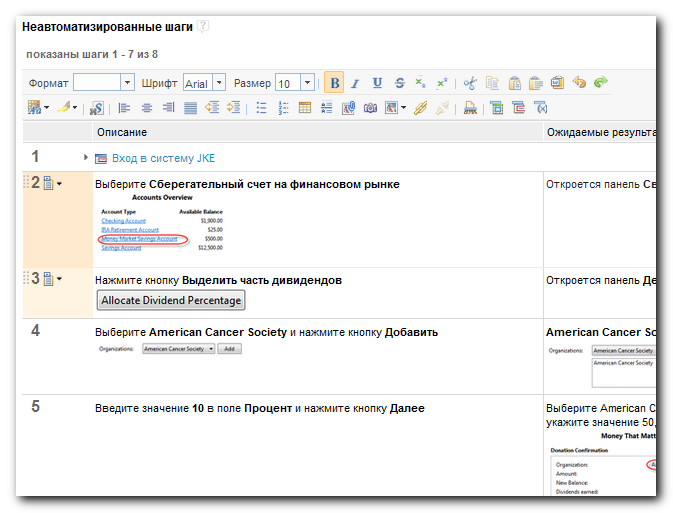Click Checking Account link in step 2
The image size is (673, 513).
pos(124,221)
